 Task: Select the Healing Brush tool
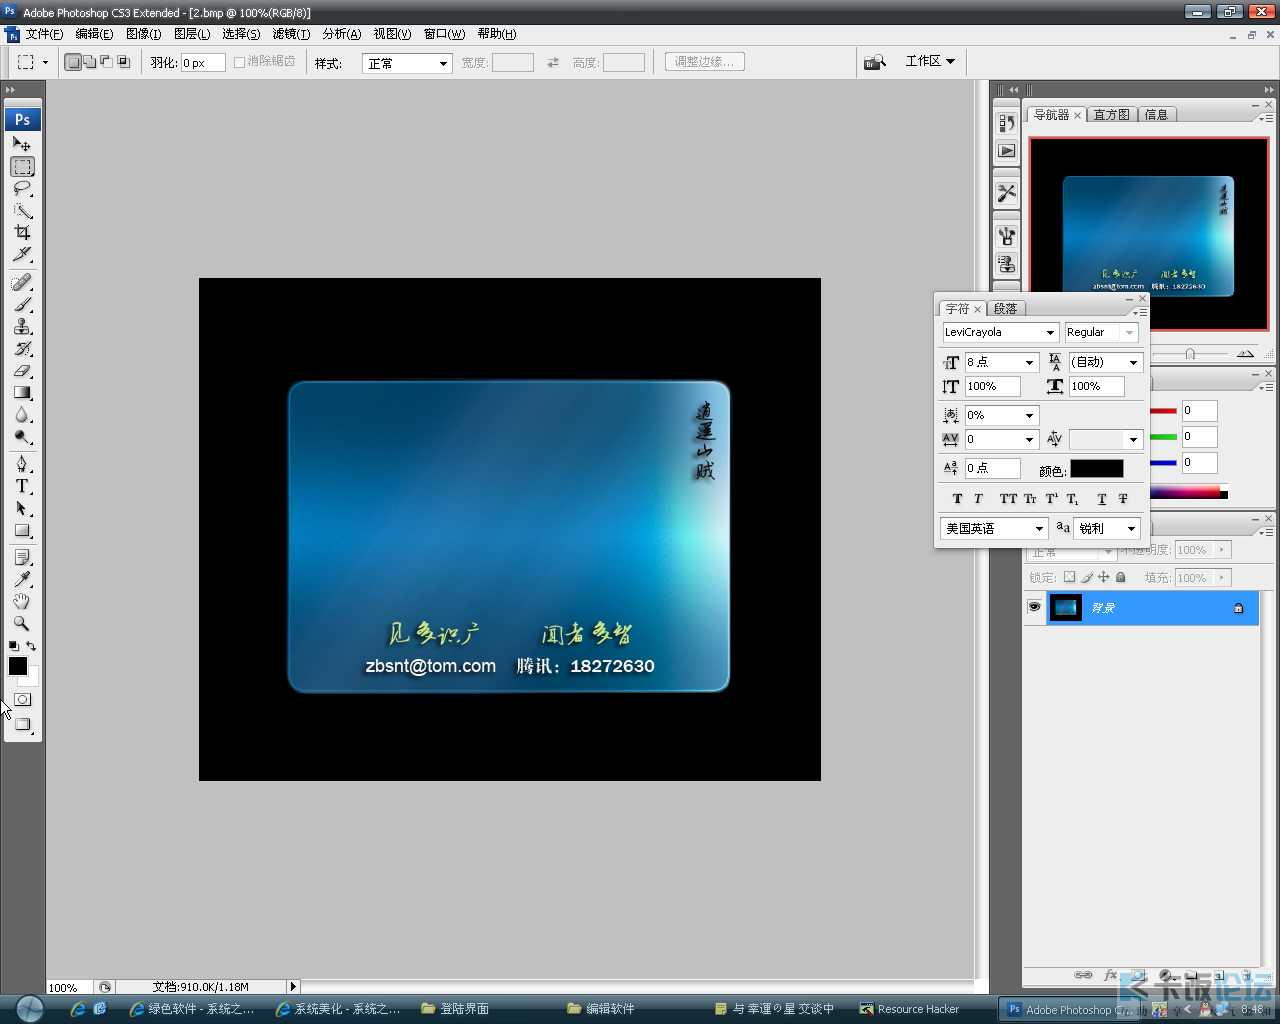coord(22,282)
